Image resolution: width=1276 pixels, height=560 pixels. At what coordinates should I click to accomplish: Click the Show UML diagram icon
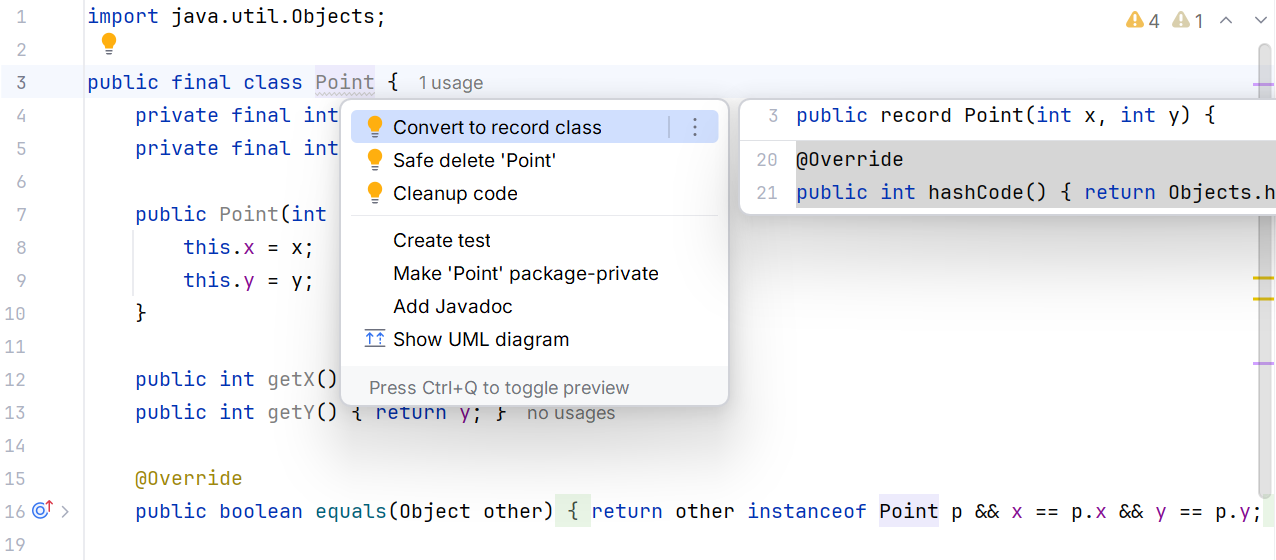tap(375, 339)
